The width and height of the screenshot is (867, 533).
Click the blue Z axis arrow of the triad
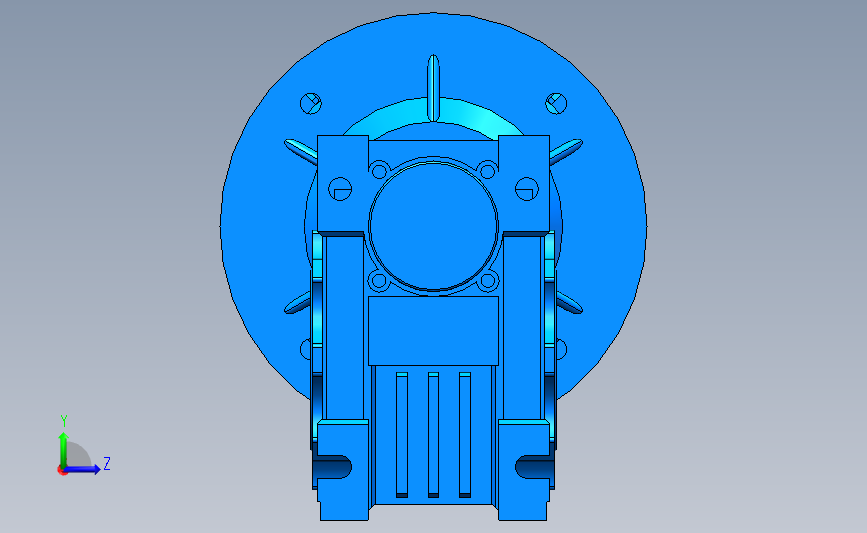coord(83,469)
